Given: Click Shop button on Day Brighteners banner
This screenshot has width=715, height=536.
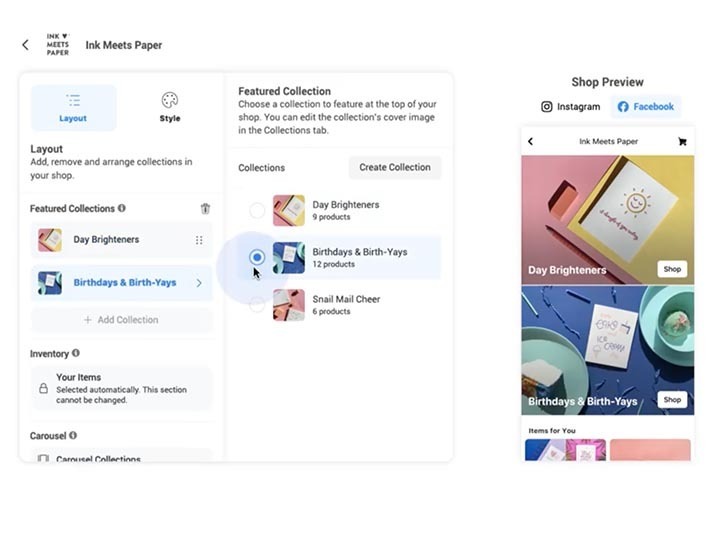Looking at the screenshot, I should (672, 269).
